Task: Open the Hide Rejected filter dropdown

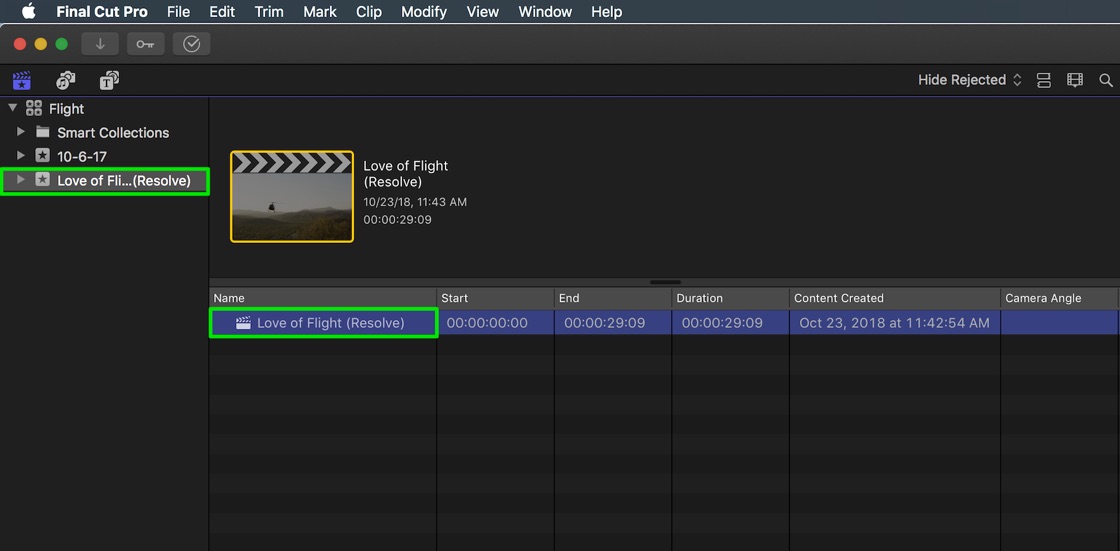Action: tap(970, 80)
